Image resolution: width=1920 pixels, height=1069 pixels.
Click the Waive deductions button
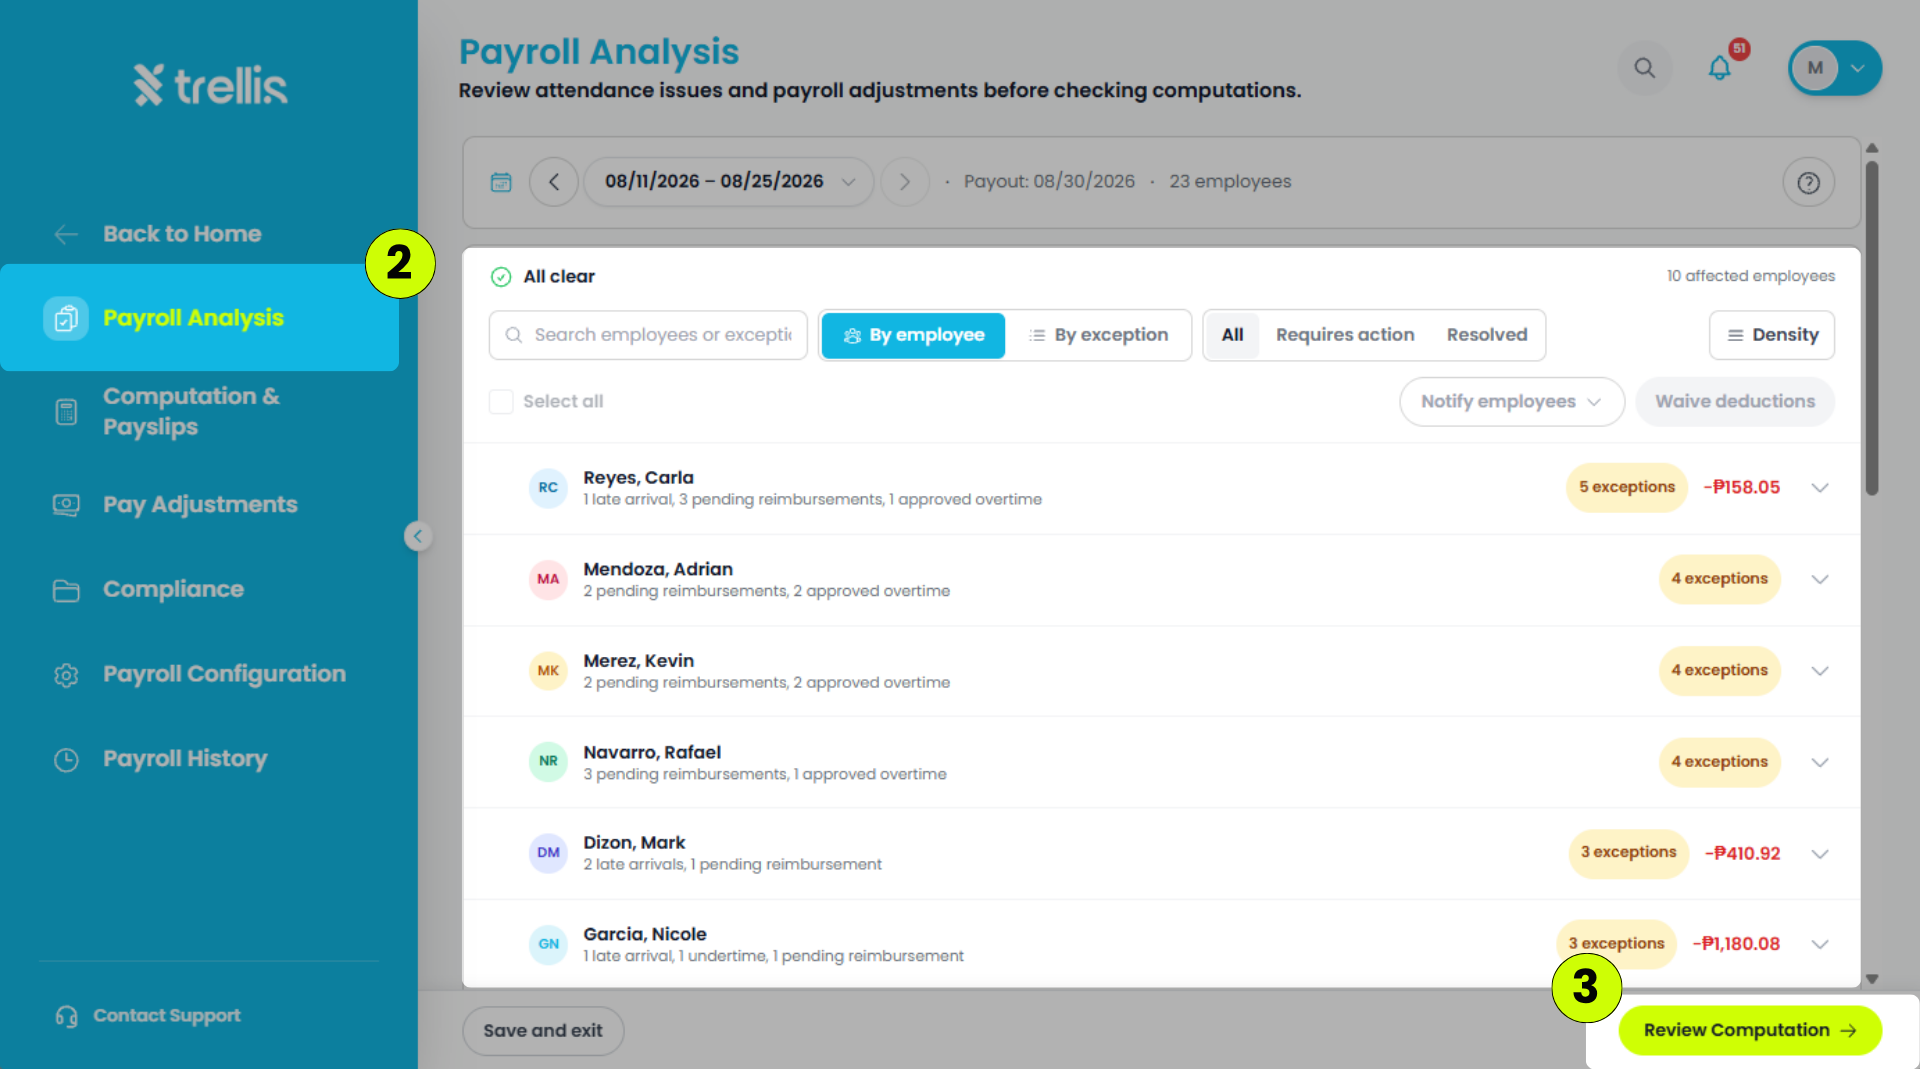pyautogui.click(x=1735, y=402)
